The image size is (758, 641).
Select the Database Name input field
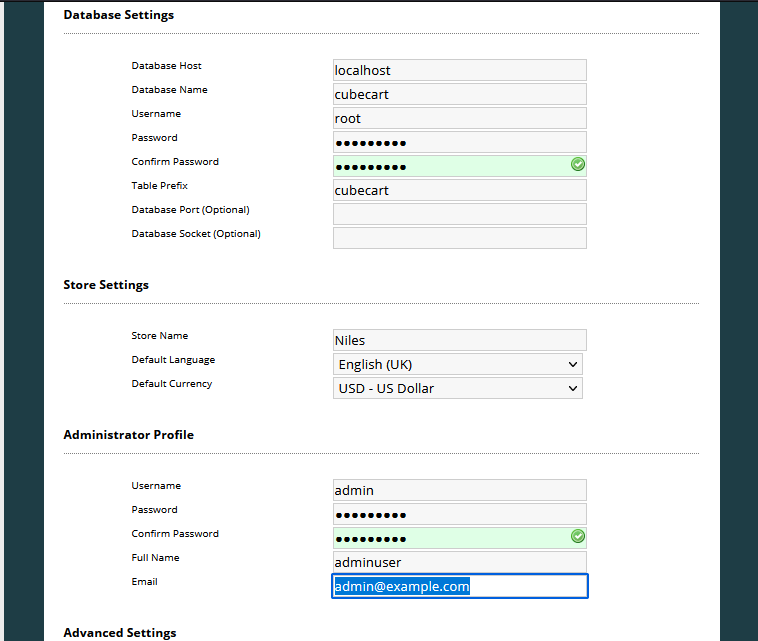coord(459,94)
